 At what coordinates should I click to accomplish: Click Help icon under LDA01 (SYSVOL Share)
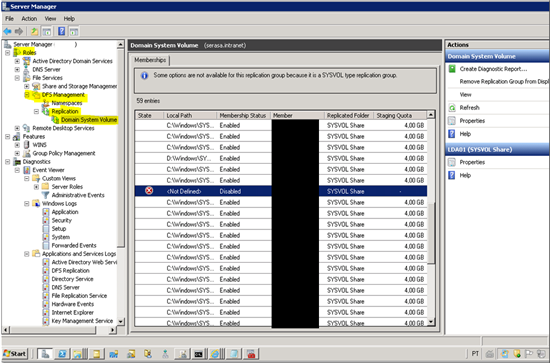pos(452,175)
